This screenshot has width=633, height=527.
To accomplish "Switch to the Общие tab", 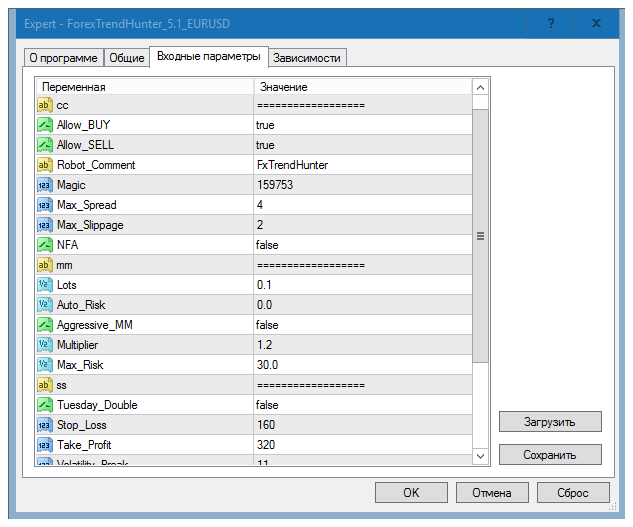I will (126, 58).
